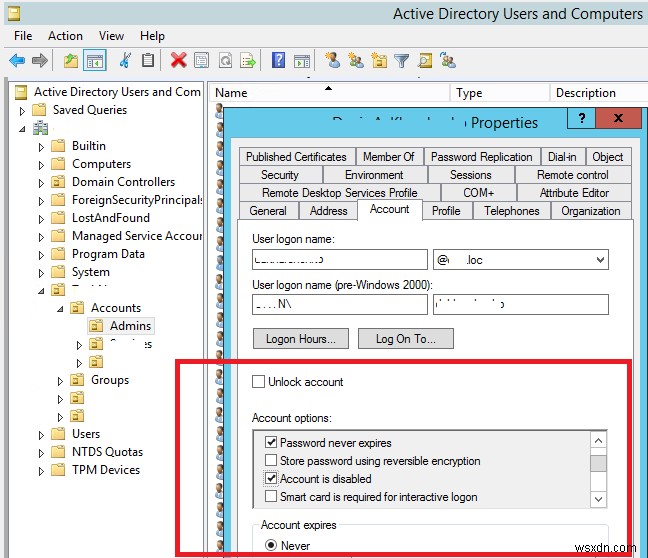Click the Find objects icon
Image resolution: width=648 pixels, height=558 pixels.
(425, 61)
